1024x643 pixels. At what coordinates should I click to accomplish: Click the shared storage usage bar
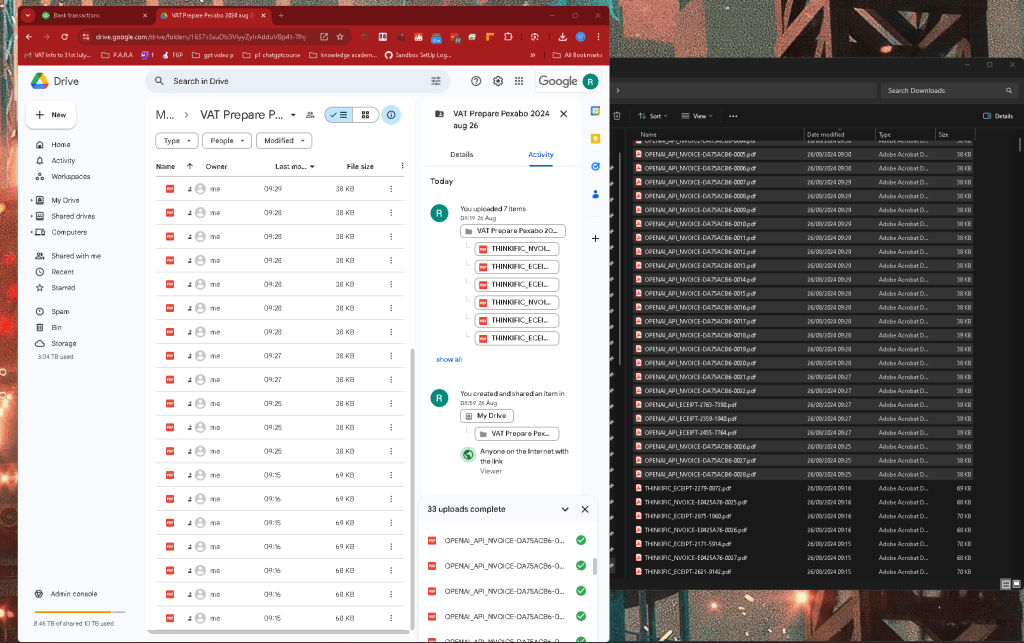click(79, 612)
